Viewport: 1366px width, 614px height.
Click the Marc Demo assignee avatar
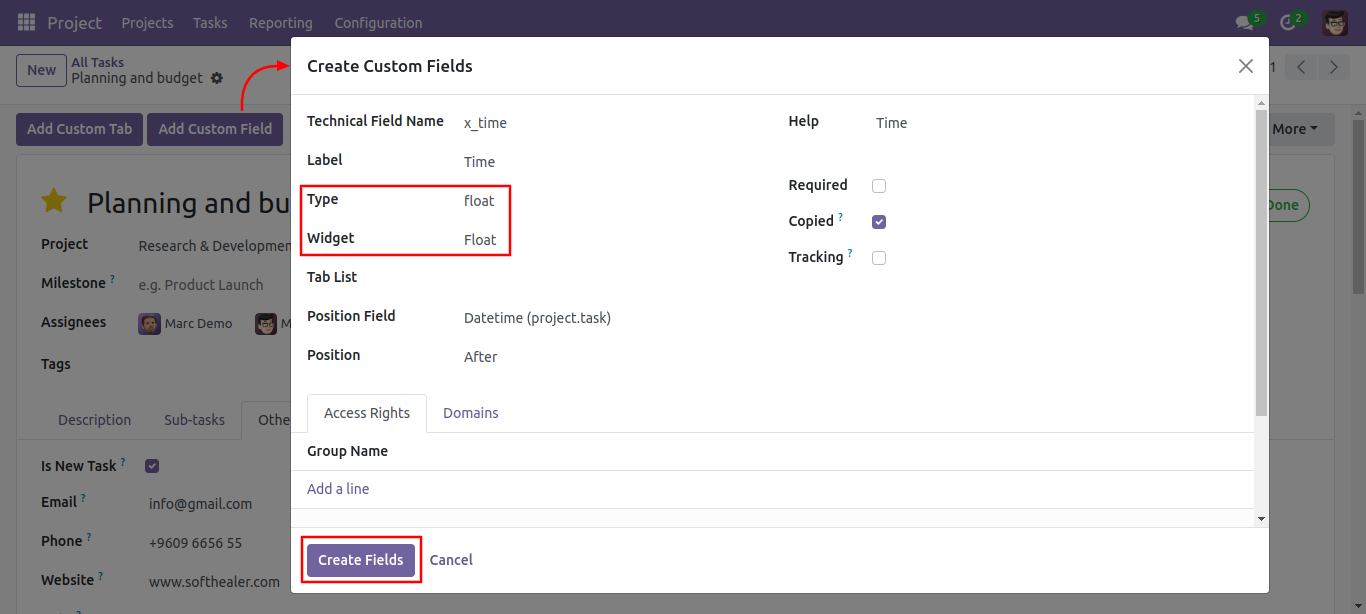coord(149,323)
